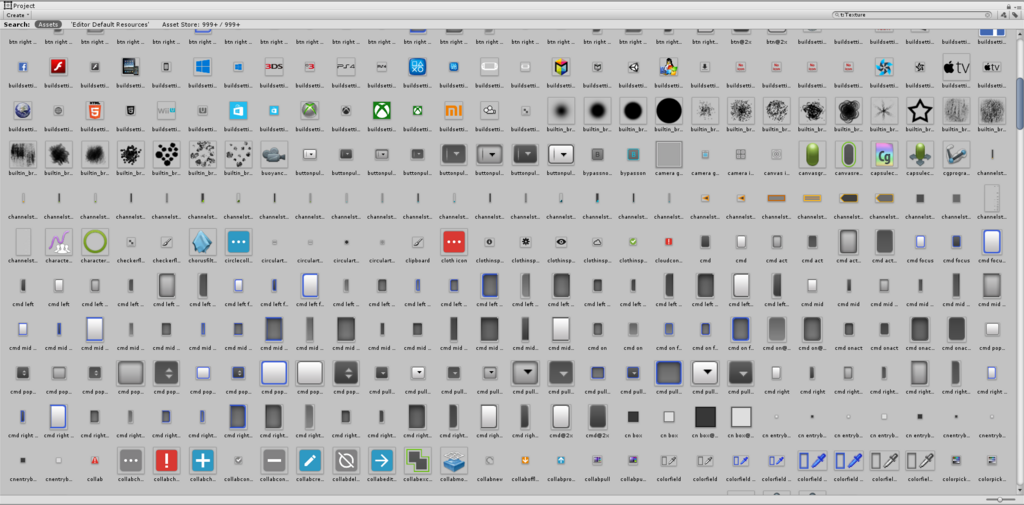Select the large Windows Store bag icon
Image resolution: width=1024 pixels, height=505 pixels.
pyautogui.click(x=238, y=110)
